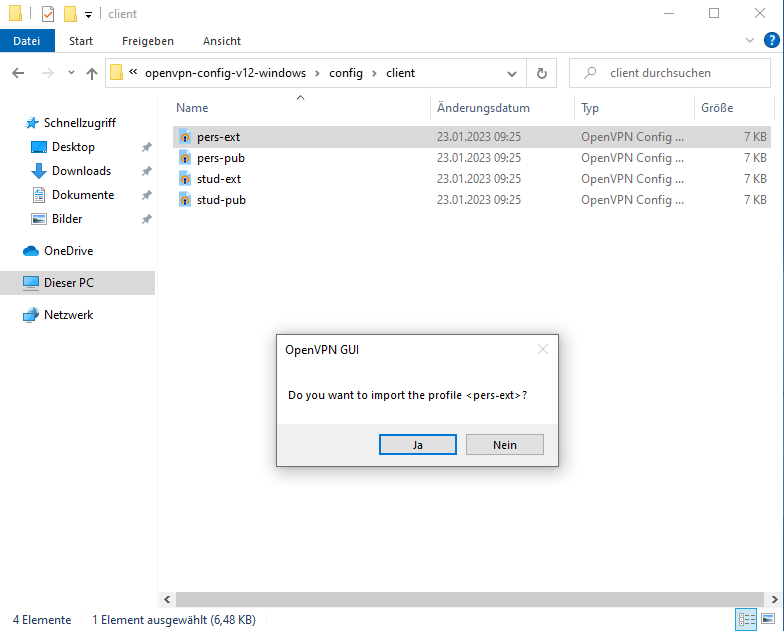Click the pers-pub OpenVPN file icon
This screenshot has height=631, width=784.
185,158
